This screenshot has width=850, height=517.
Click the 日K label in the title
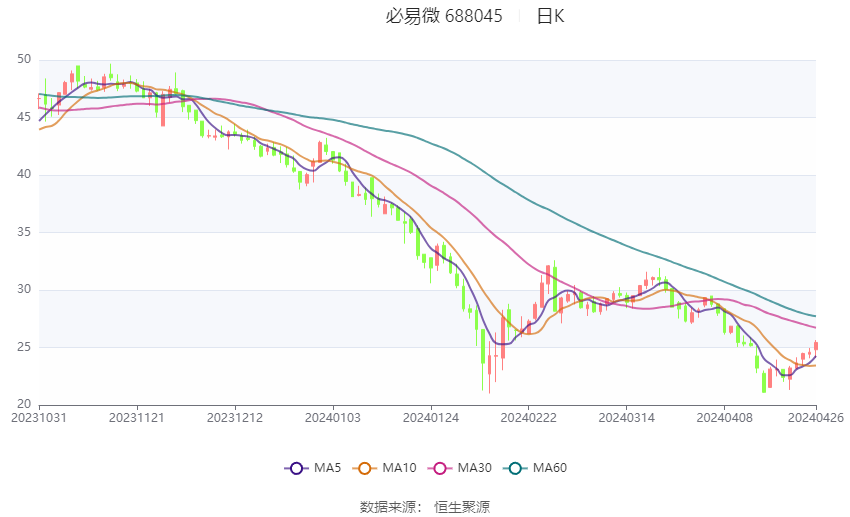point(550,16)
